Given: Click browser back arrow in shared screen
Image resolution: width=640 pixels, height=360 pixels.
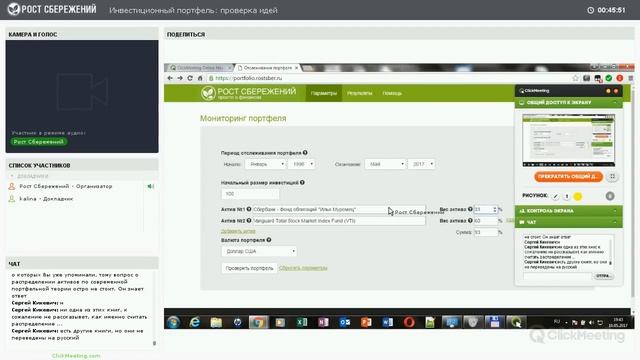Looking at the screenshot, I should (170, 78).
